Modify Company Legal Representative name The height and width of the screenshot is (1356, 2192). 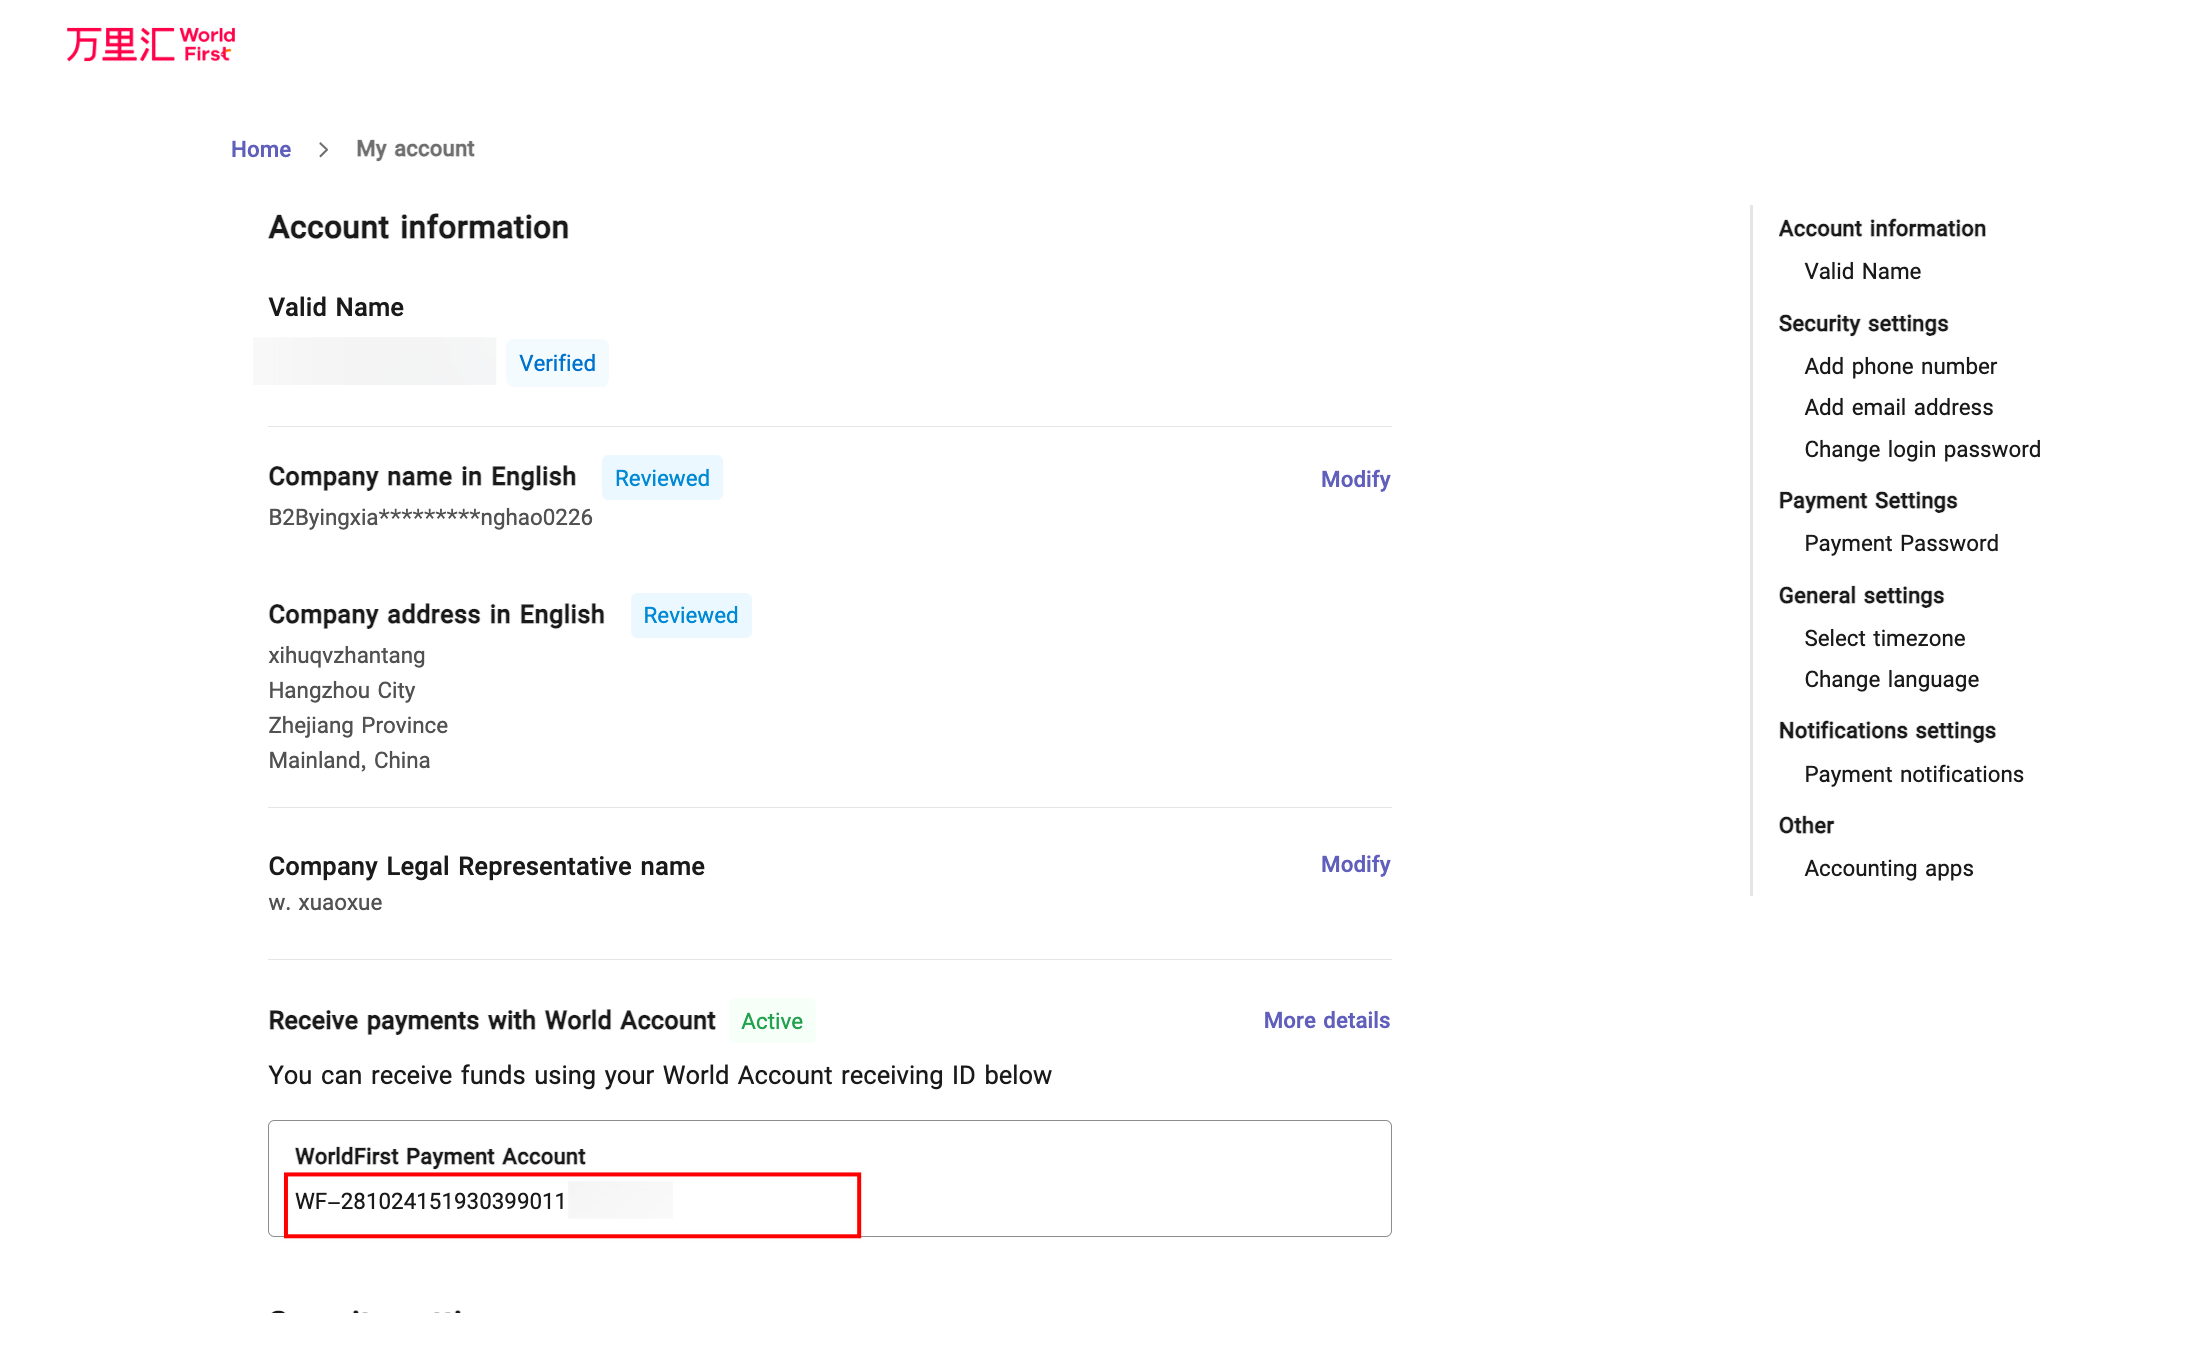1354,864
